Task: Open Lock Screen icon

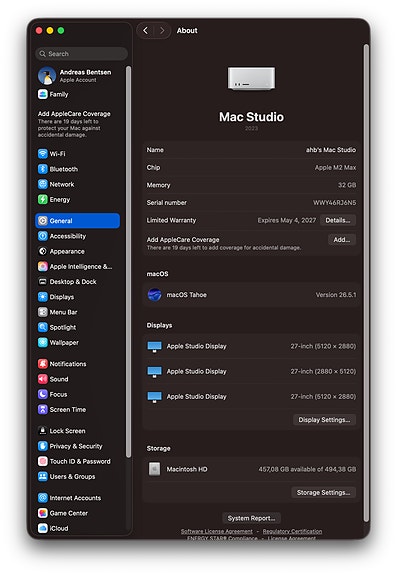Action: (x=43, y=431)
